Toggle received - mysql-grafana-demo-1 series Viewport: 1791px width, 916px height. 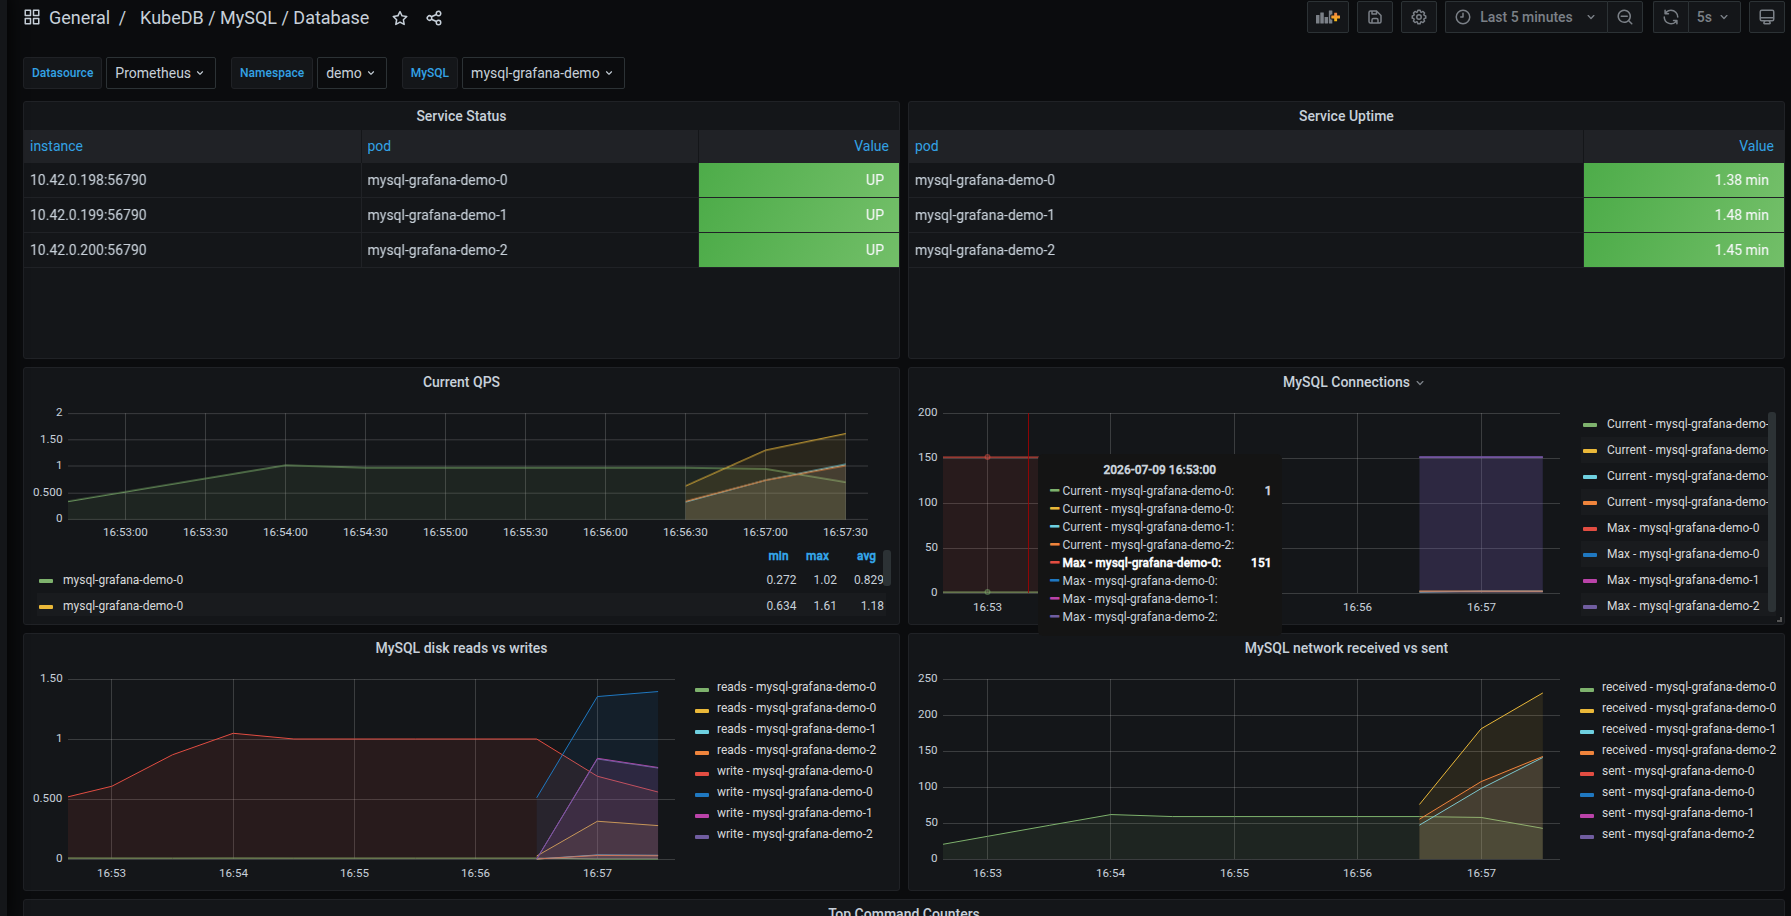(1689, 729)
